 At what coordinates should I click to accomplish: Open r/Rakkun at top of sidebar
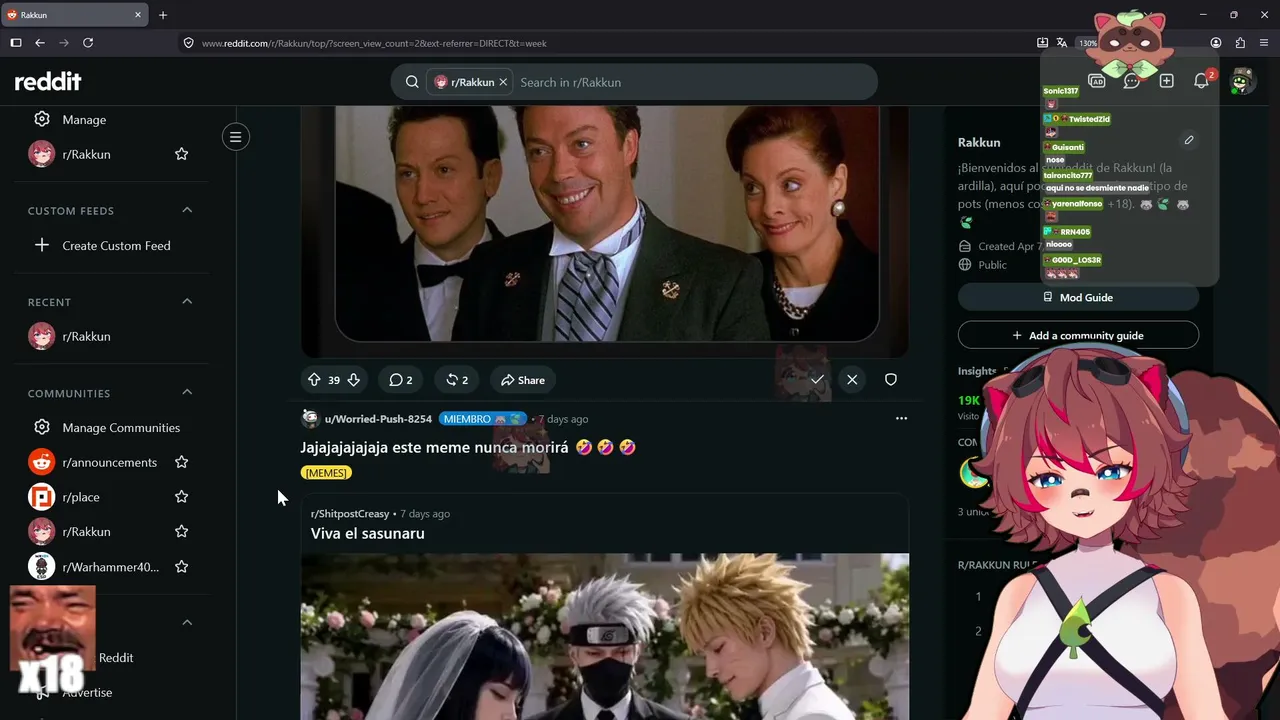[86, 154]
